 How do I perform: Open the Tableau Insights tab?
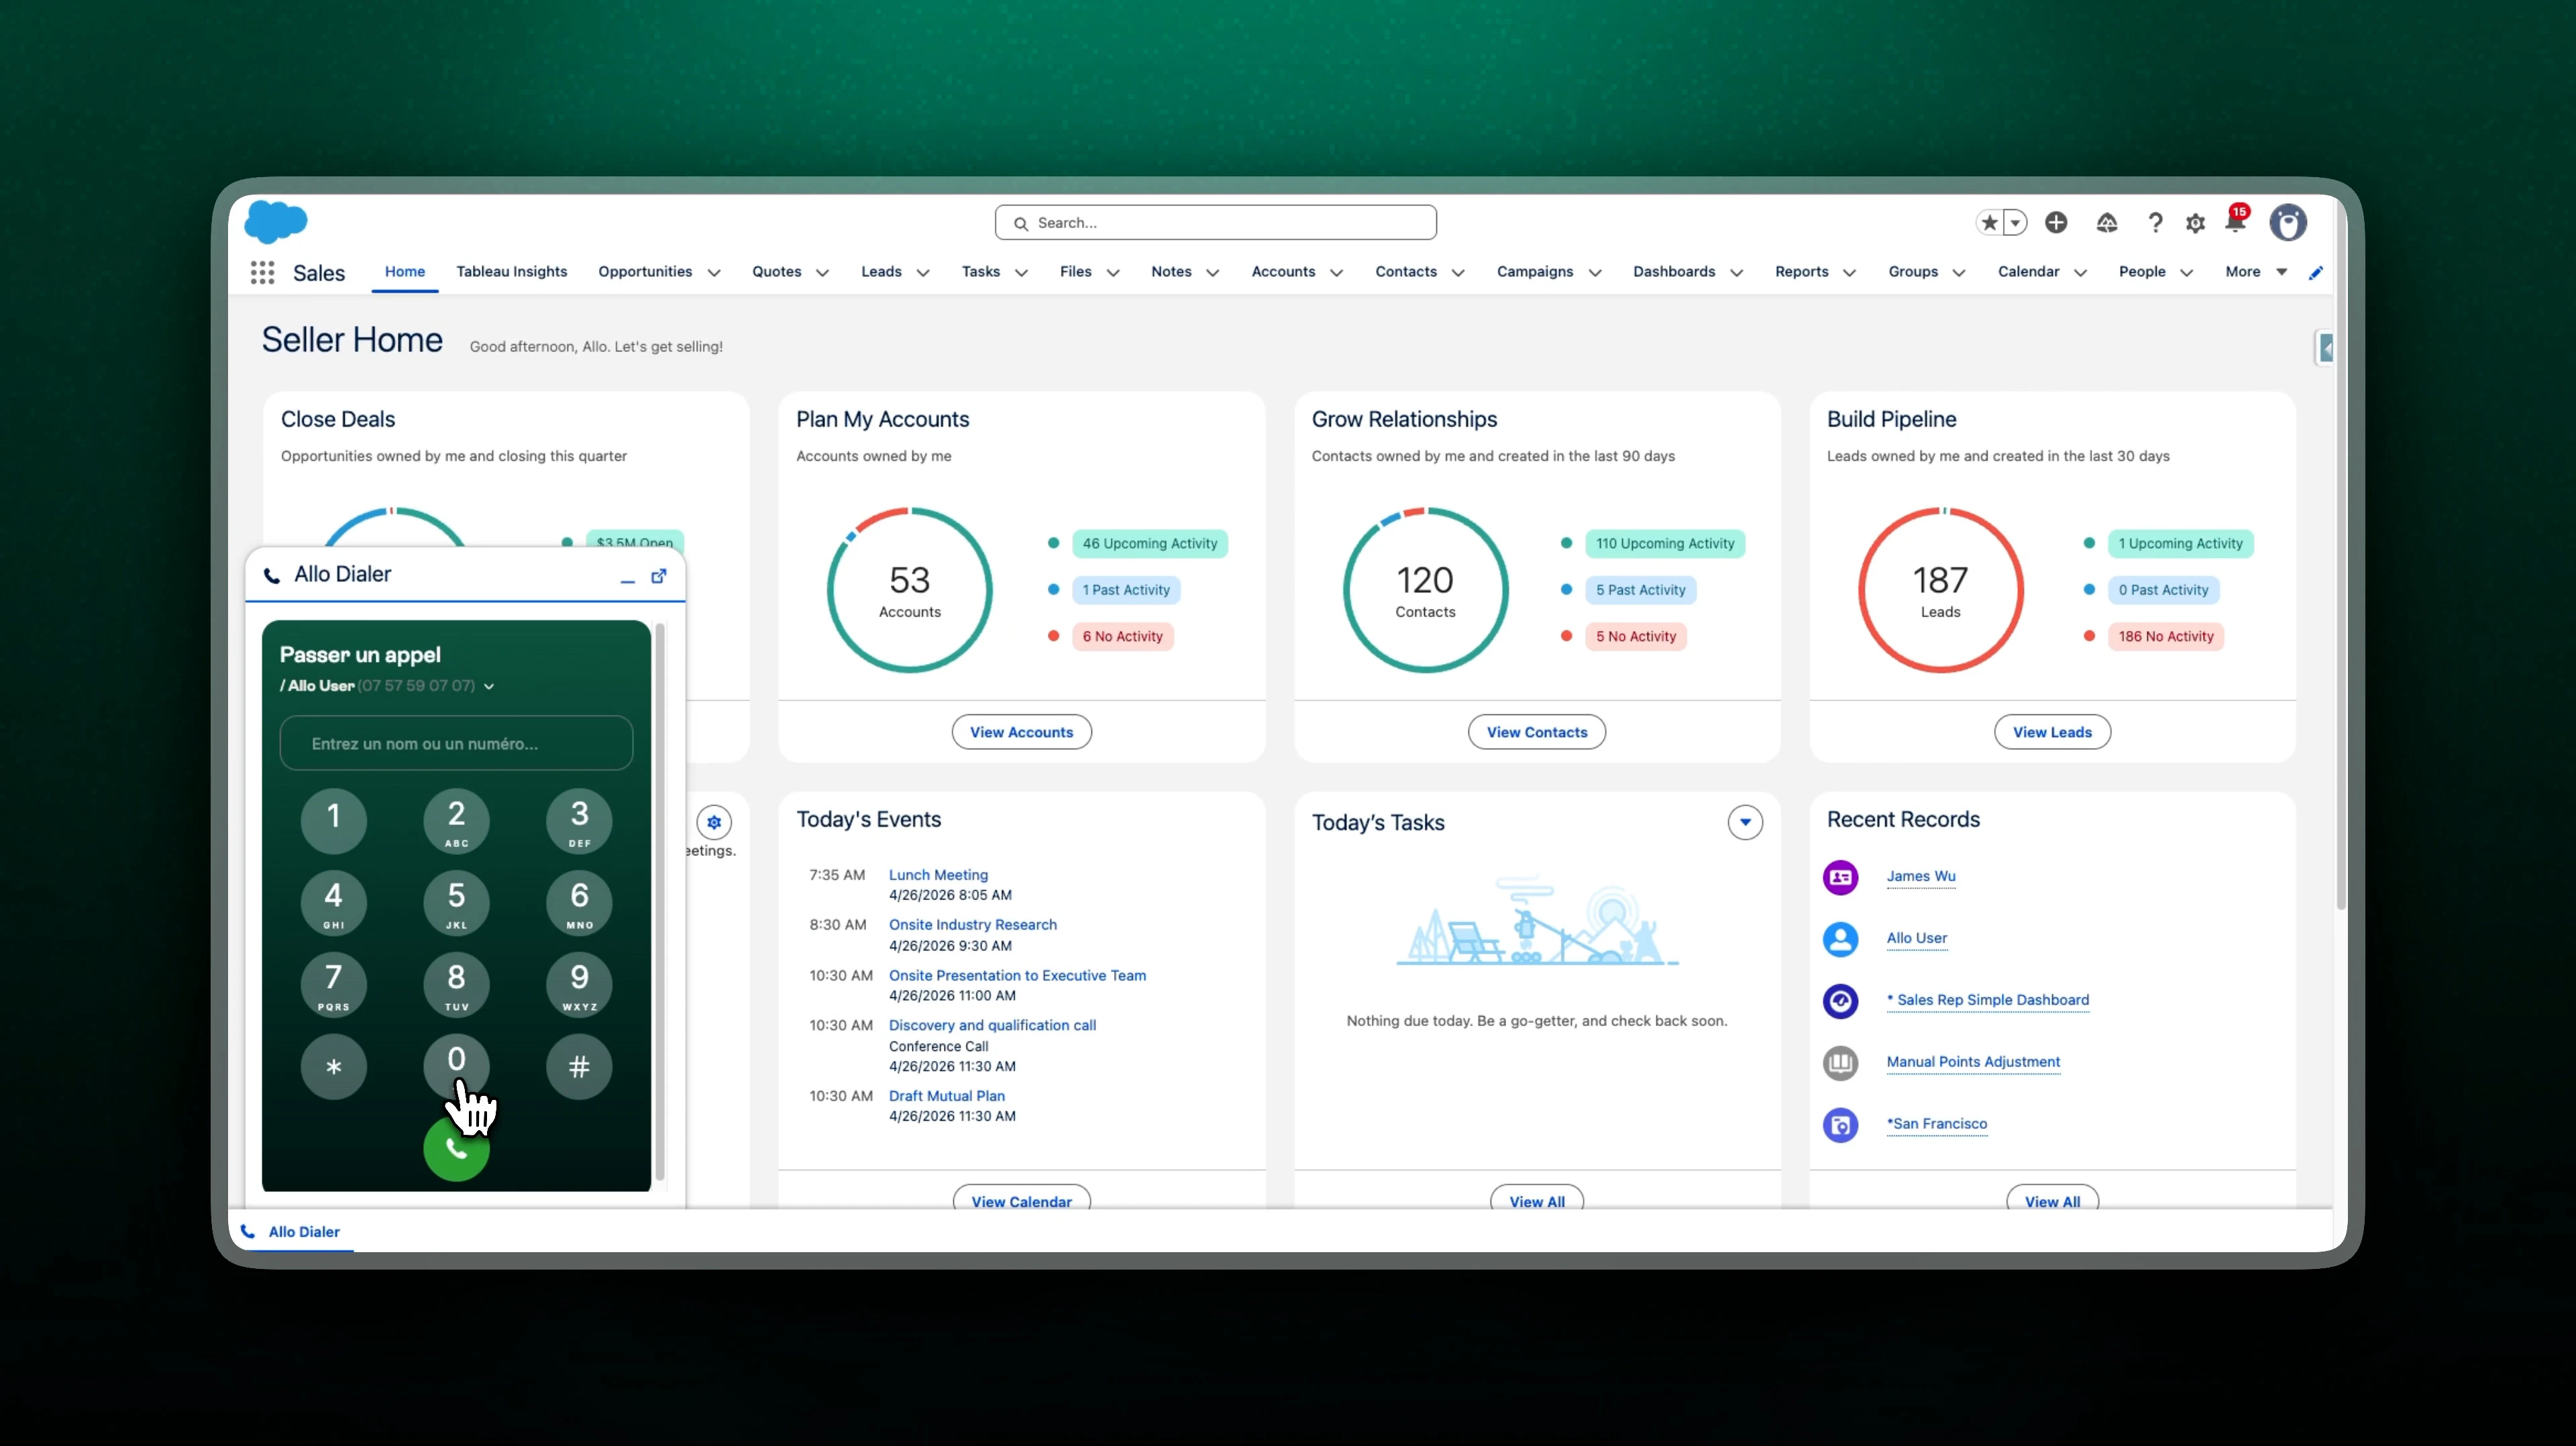coord(512,272)
